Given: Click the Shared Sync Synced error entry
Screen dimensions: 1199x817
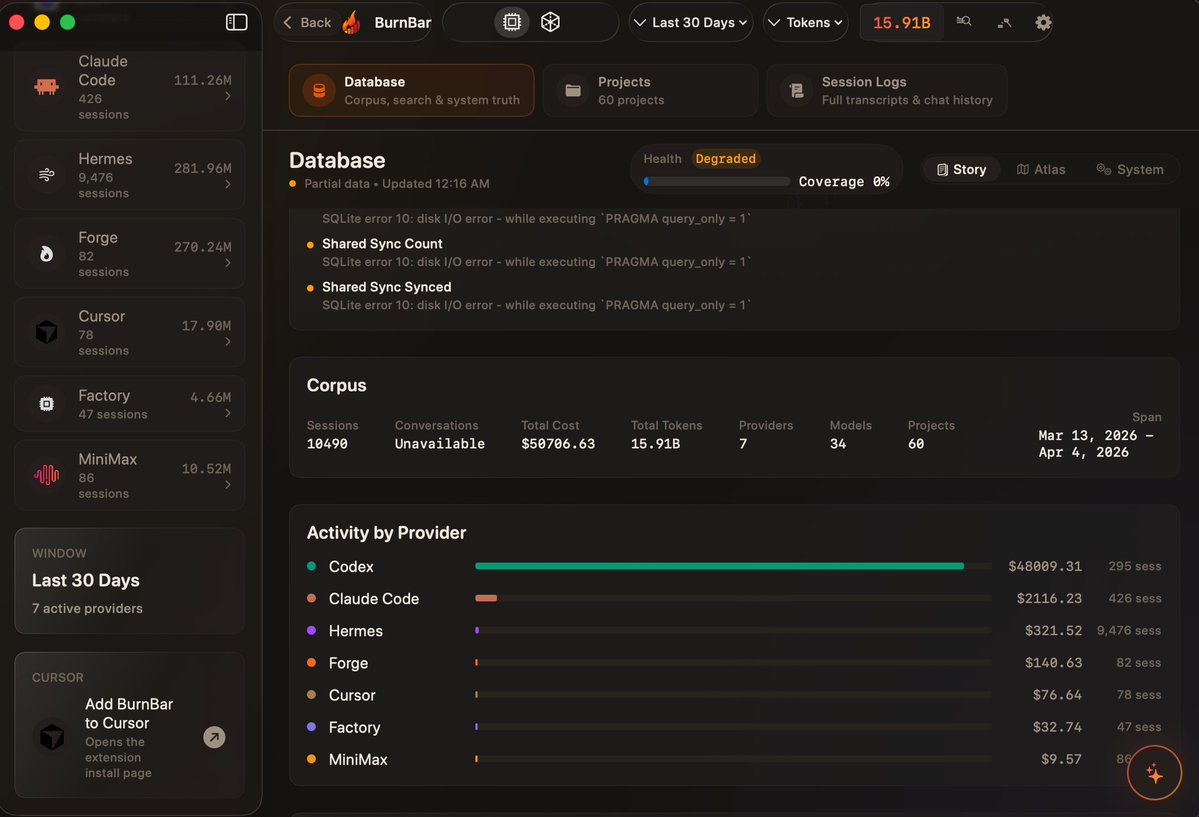Looking at the screenshot, I should (528, 295).
